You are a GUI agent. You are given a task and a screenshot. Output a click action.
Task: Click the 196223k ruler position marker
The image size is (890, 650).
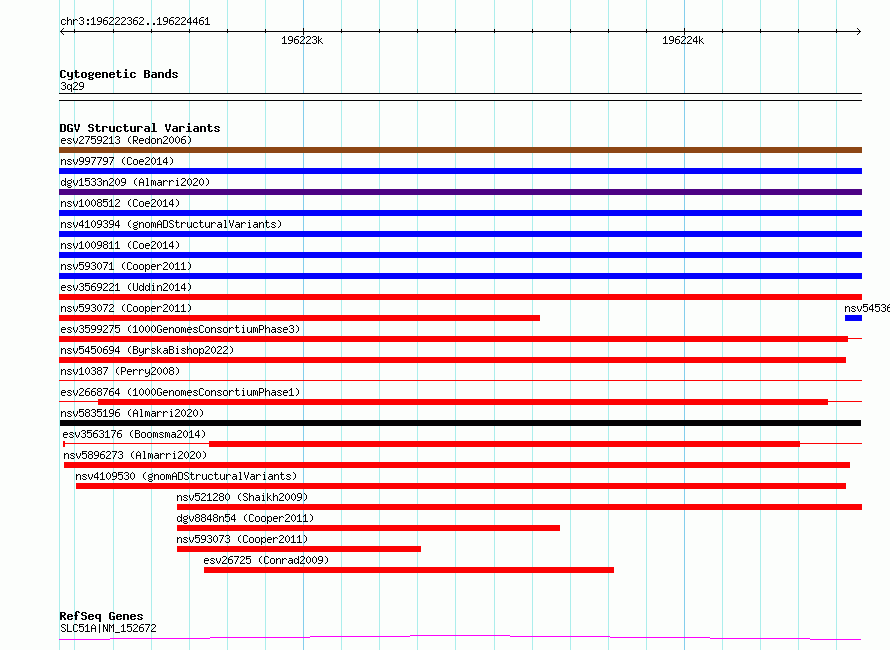(302, 40)
